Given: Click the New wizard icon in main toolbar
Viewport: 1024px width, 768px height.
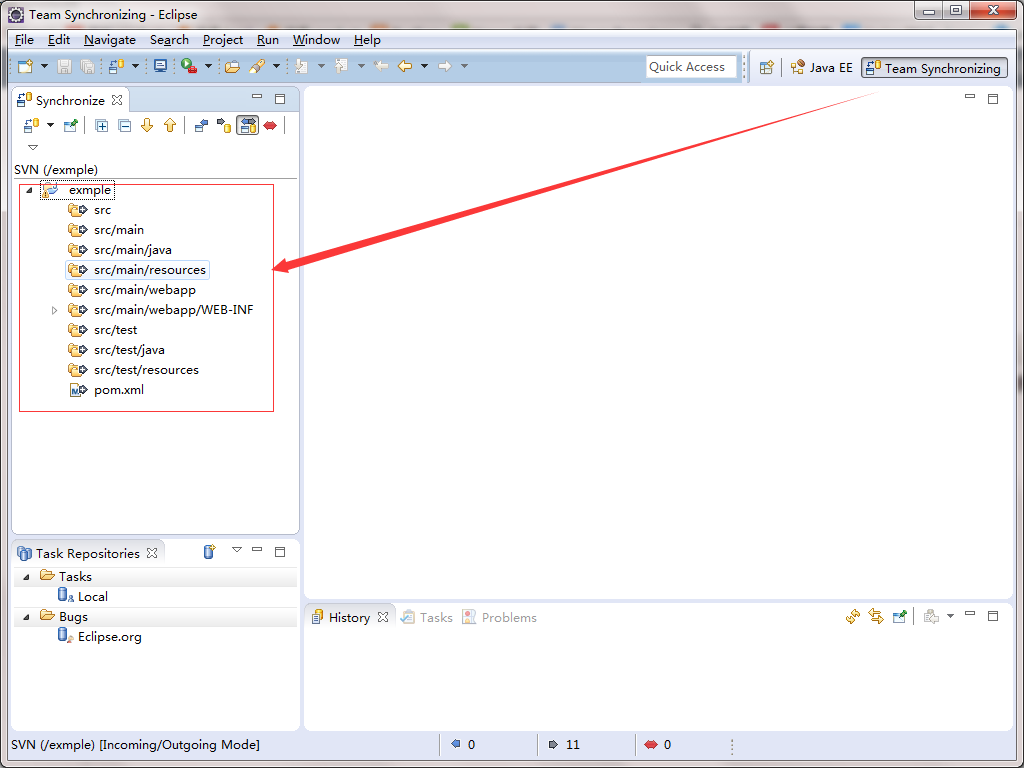Looking at the screenshot, I should point(25,66).
